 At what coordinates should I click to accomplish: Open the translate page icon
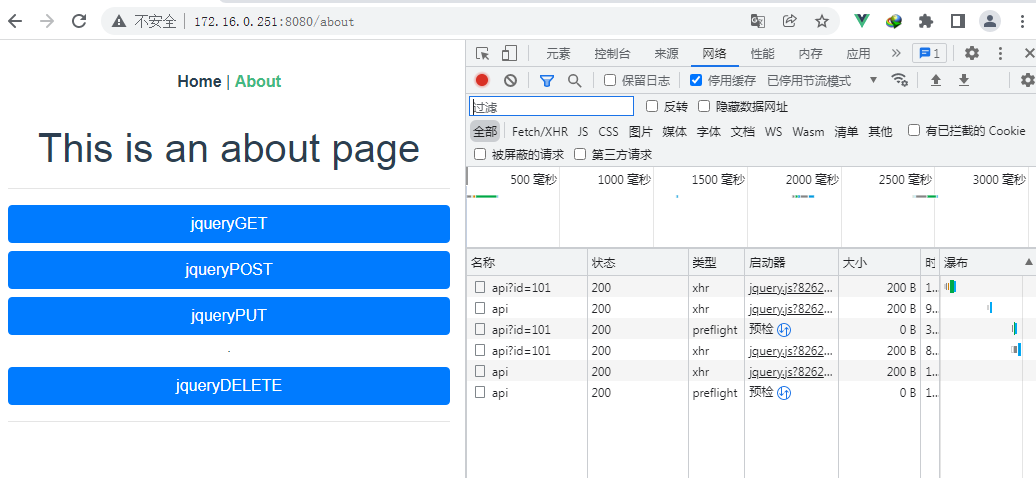click(758, 21)
